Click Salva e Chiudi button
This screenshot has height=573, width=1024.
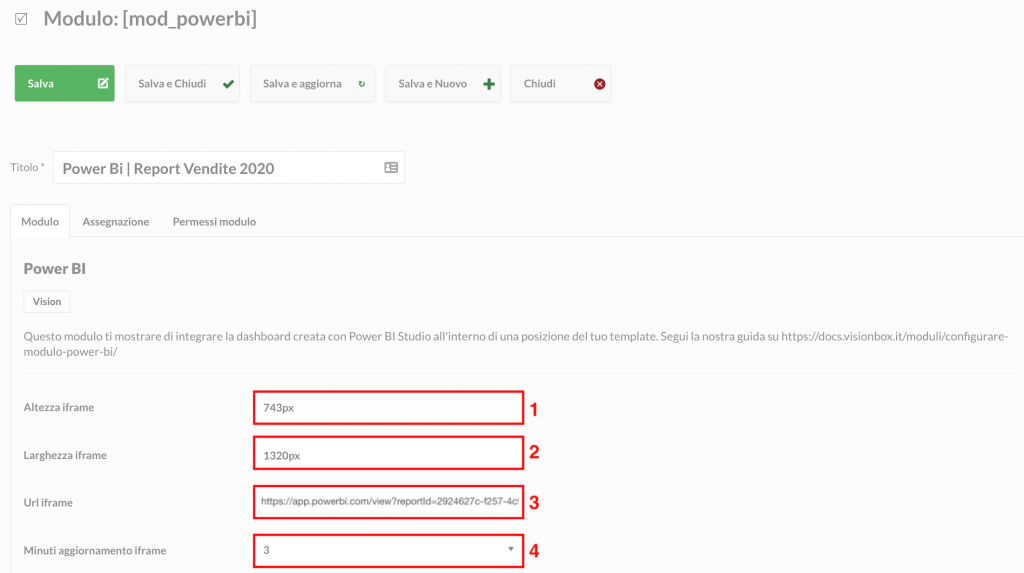pos(182,83)
